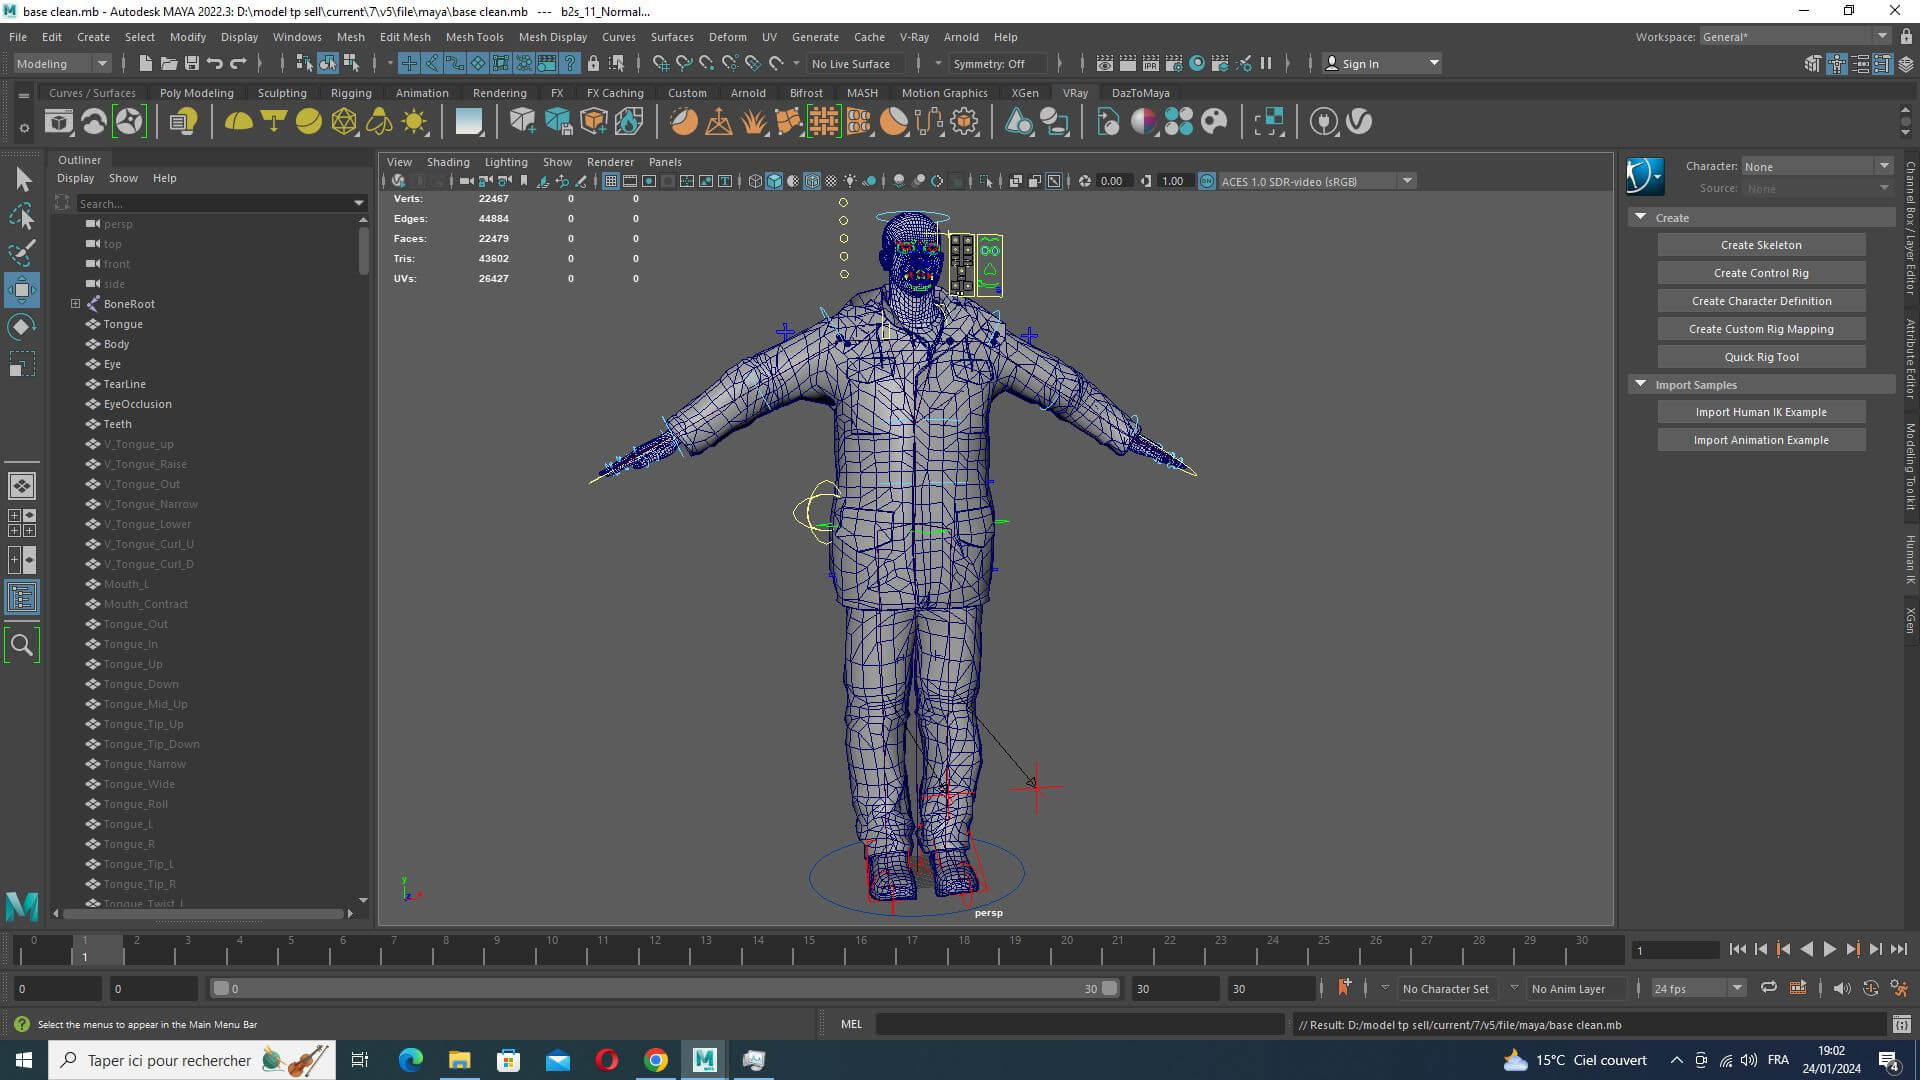The width and height of the screenshot is (1920, 1080).
Task: Expand the BoneRoot node in Outliner
Action: pos(75,304)
